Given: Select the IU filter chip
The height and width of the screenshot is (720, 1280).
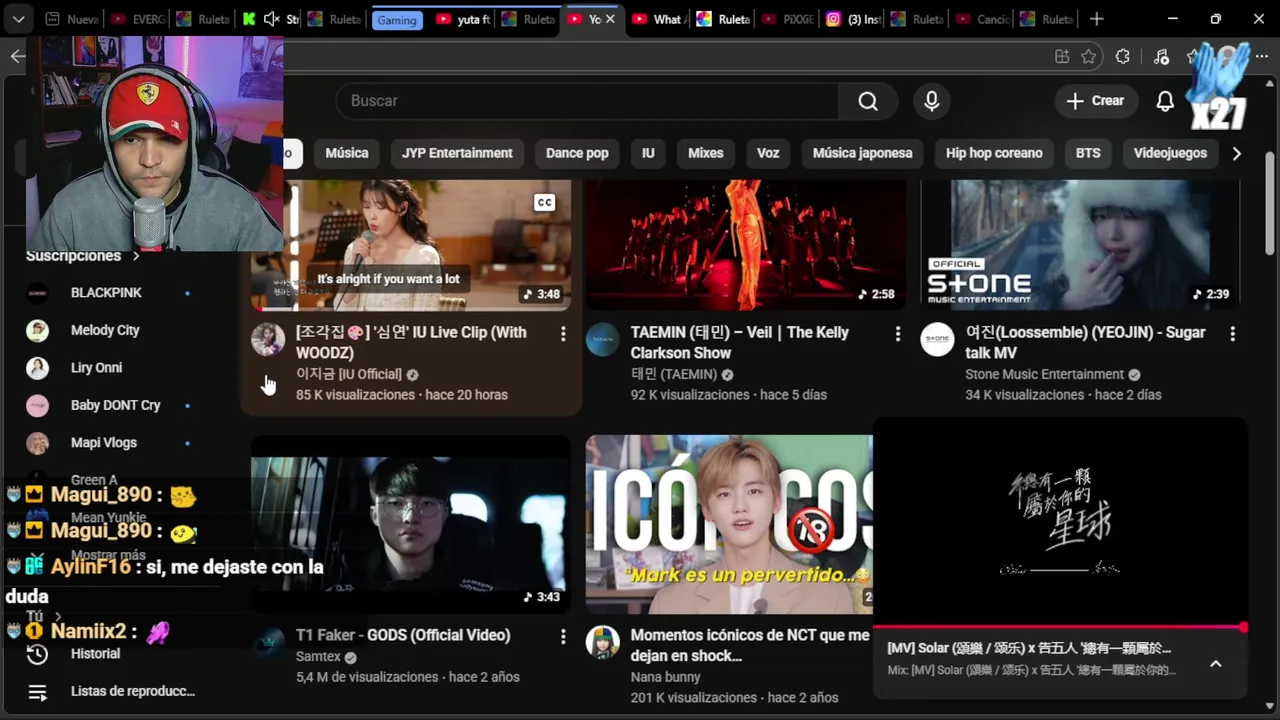Looking at the screenshot, I should pyautogui.click(x=648, y=153).
